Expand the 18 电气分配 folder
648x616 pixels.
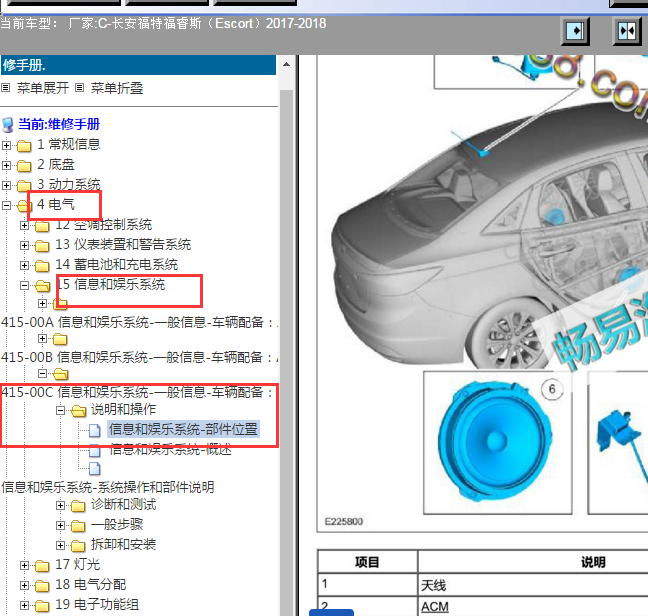24,585
